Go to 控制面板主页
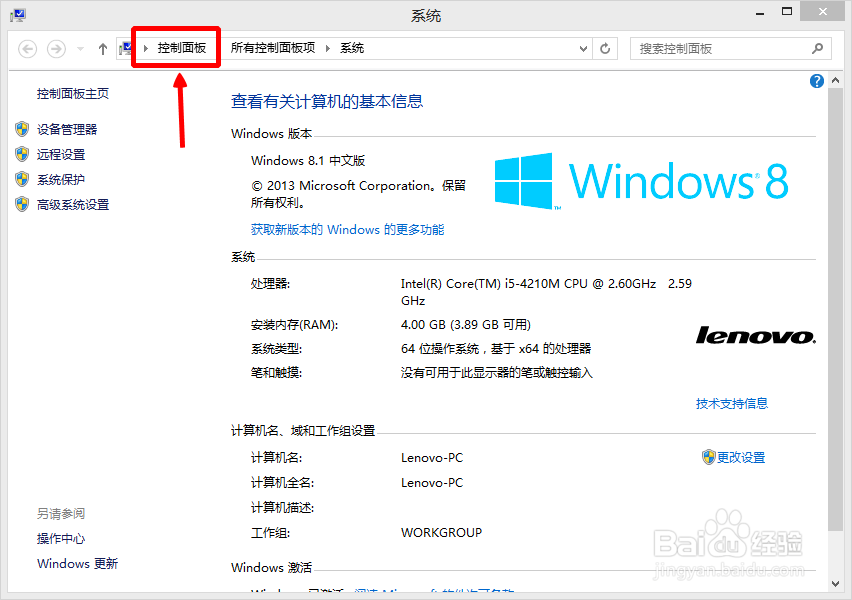 click(73, 94)
